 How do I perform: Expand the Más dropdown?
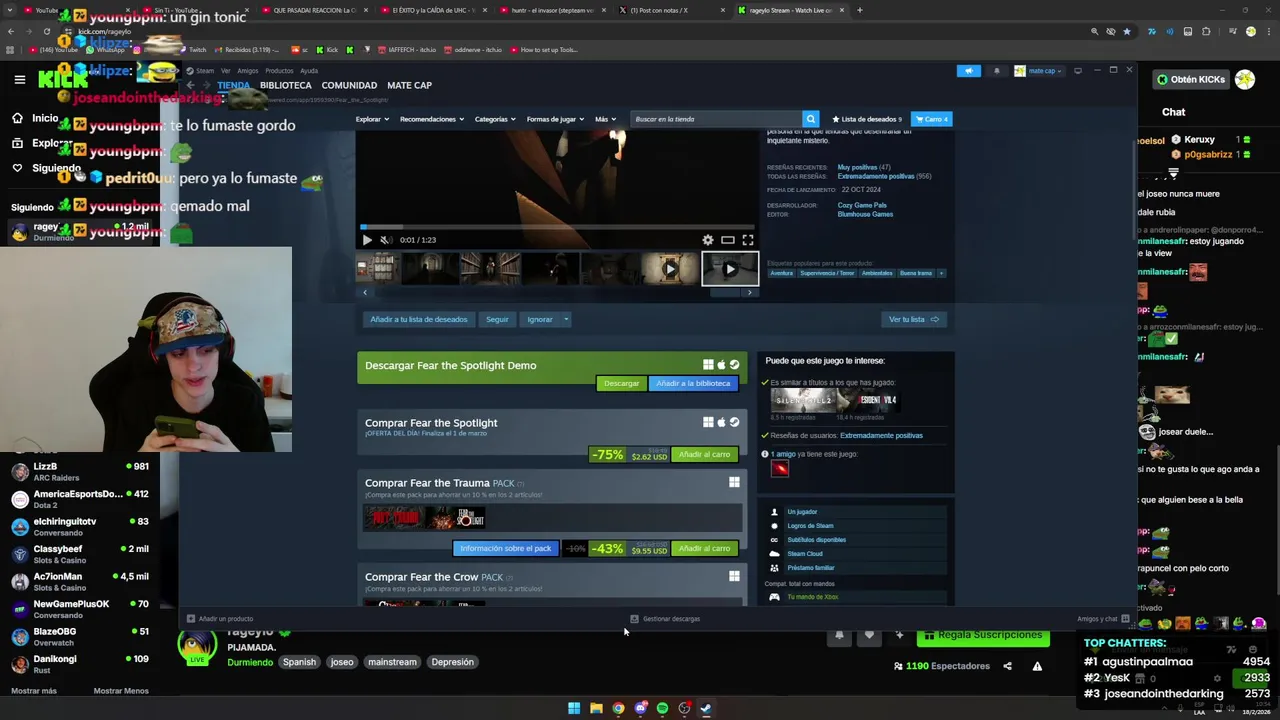604,119
